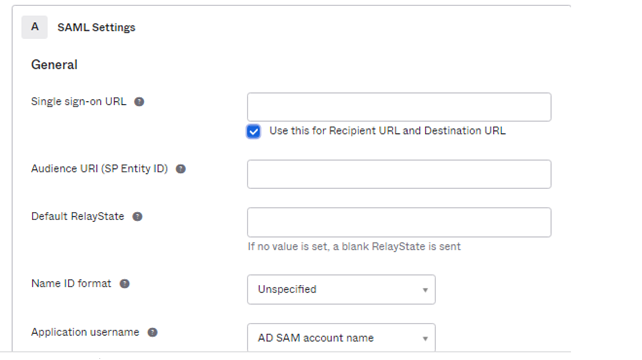This screenshot has width=642, height=360.
Task: Select the blank RelayState hint text
Action: point(354,247)
